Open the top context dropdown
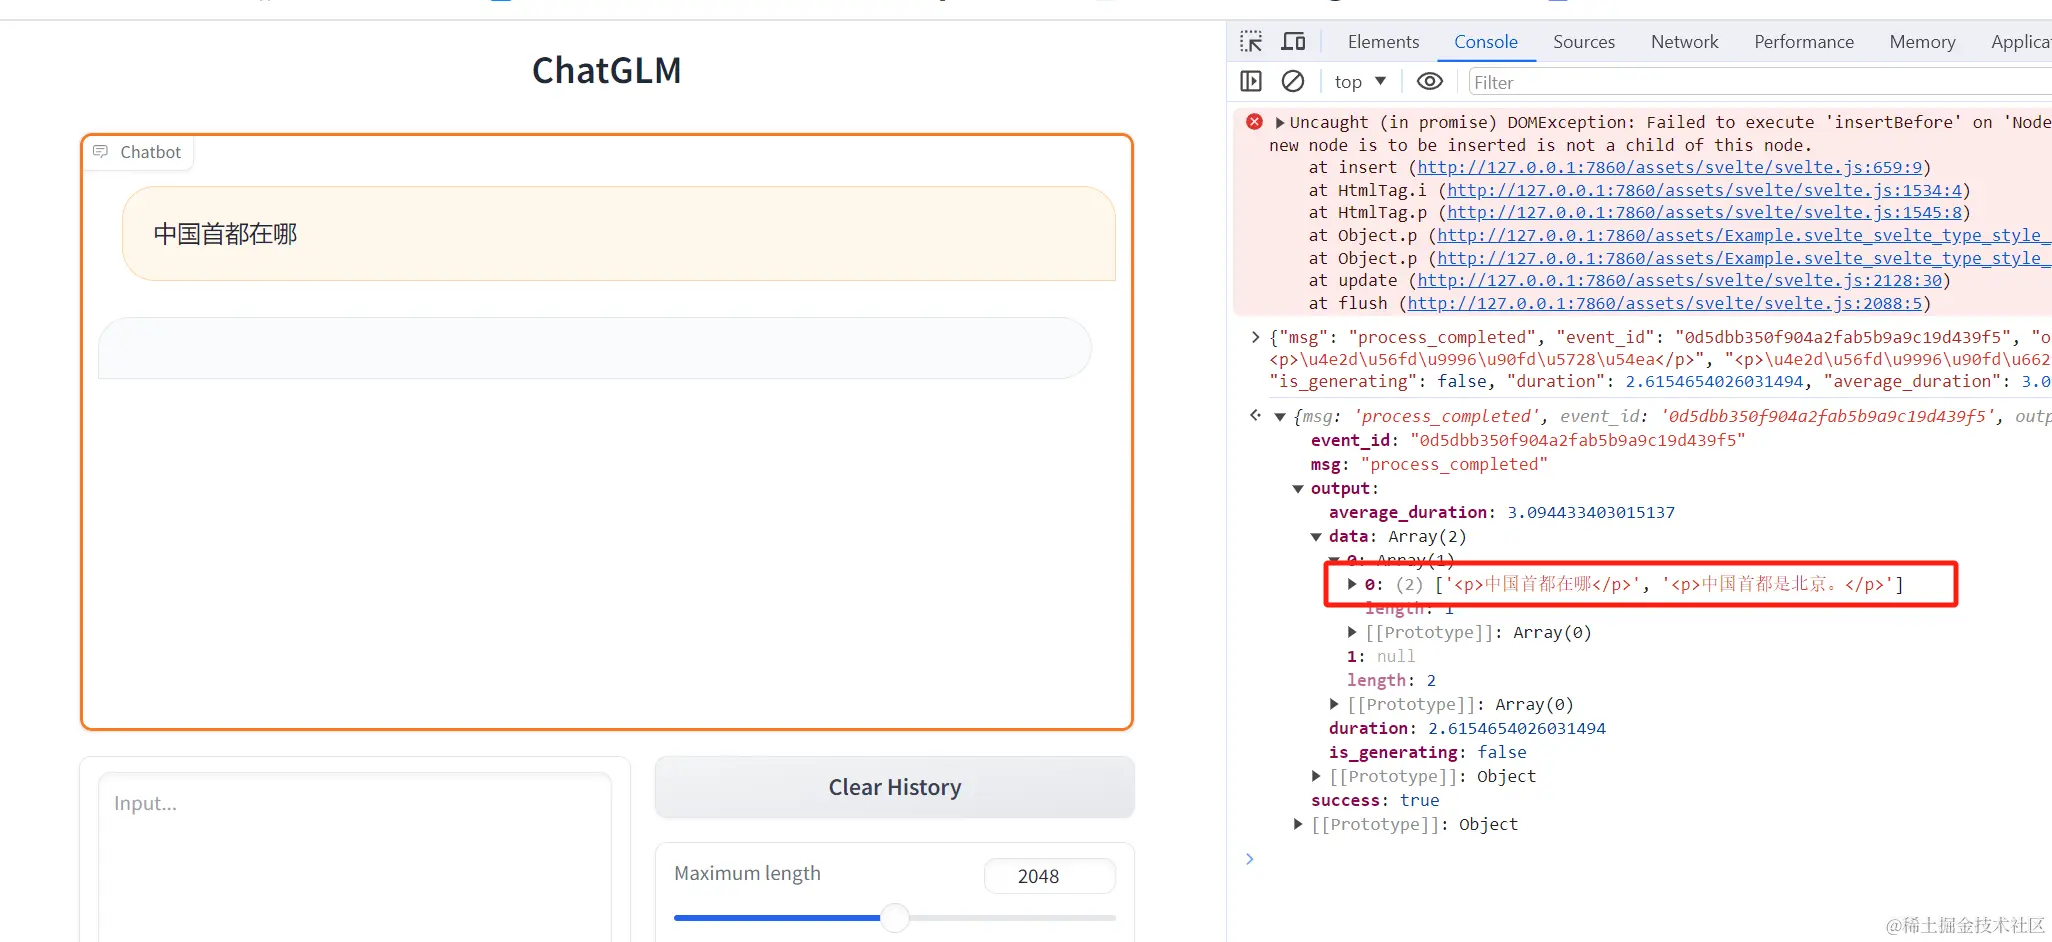The width and height of the screenshot is (2052, 942). point(1360,82)
